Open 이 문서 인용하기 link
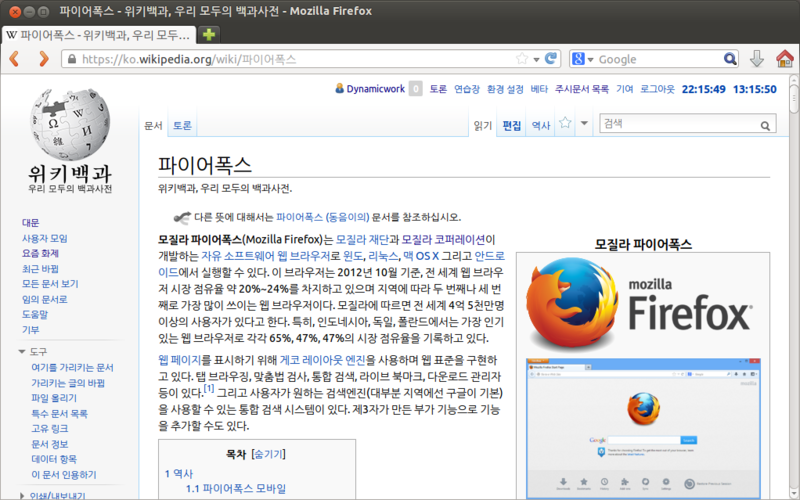Viewport: 800px width, 500px height. coord(64,474)
